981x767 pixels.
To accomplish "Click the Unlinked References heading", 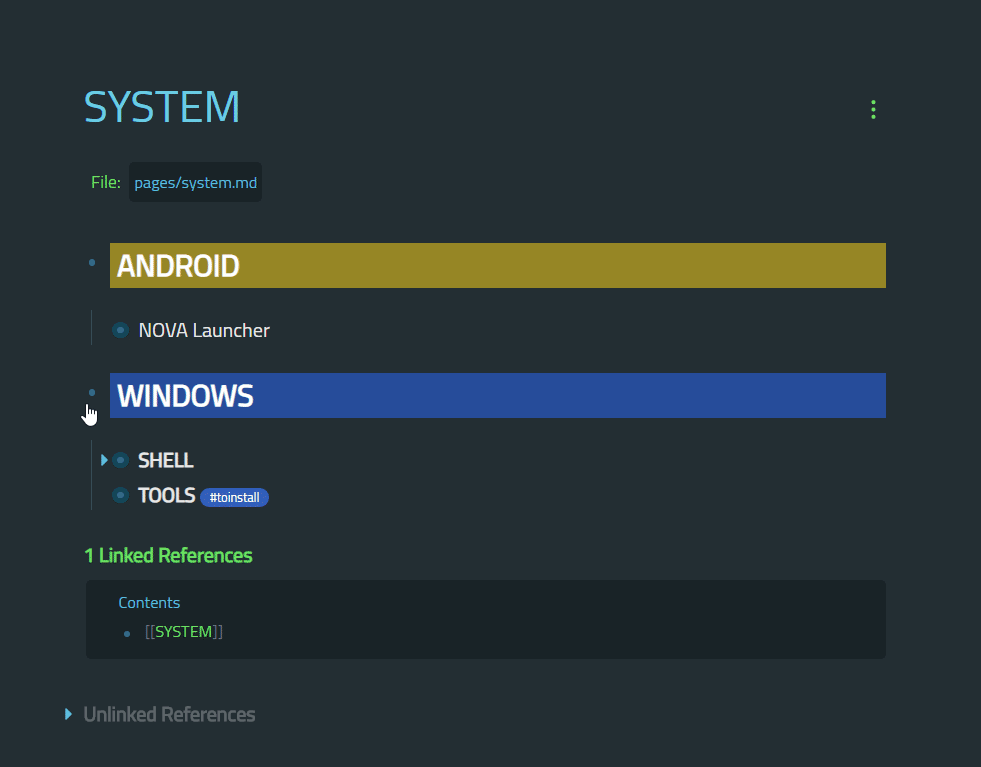I will [170, 714].
